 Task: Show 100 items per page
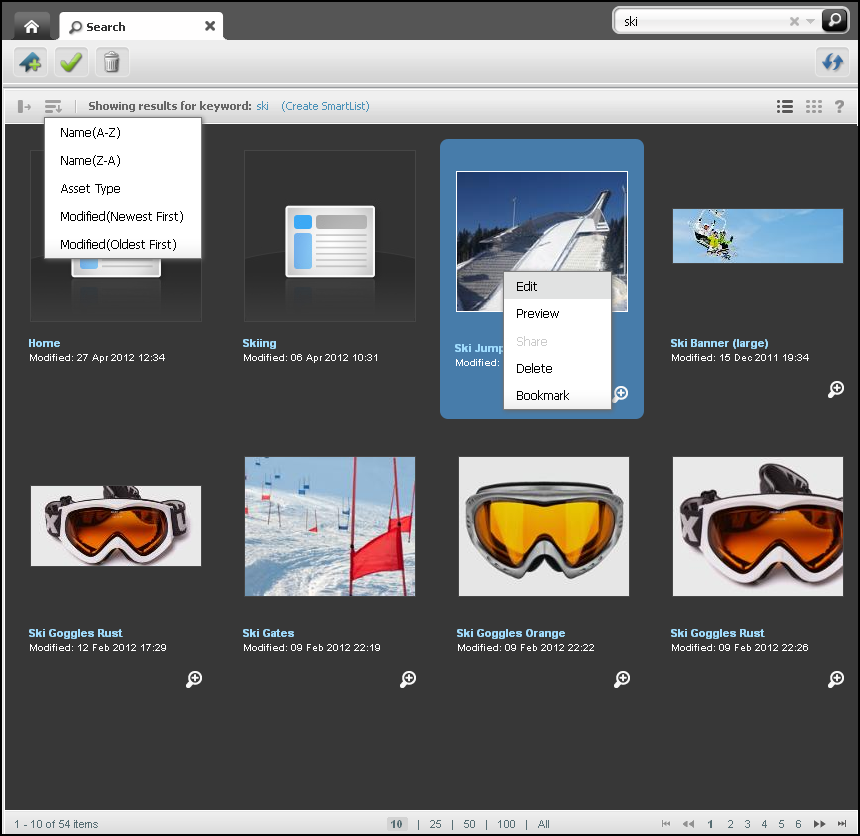(506, 824)
